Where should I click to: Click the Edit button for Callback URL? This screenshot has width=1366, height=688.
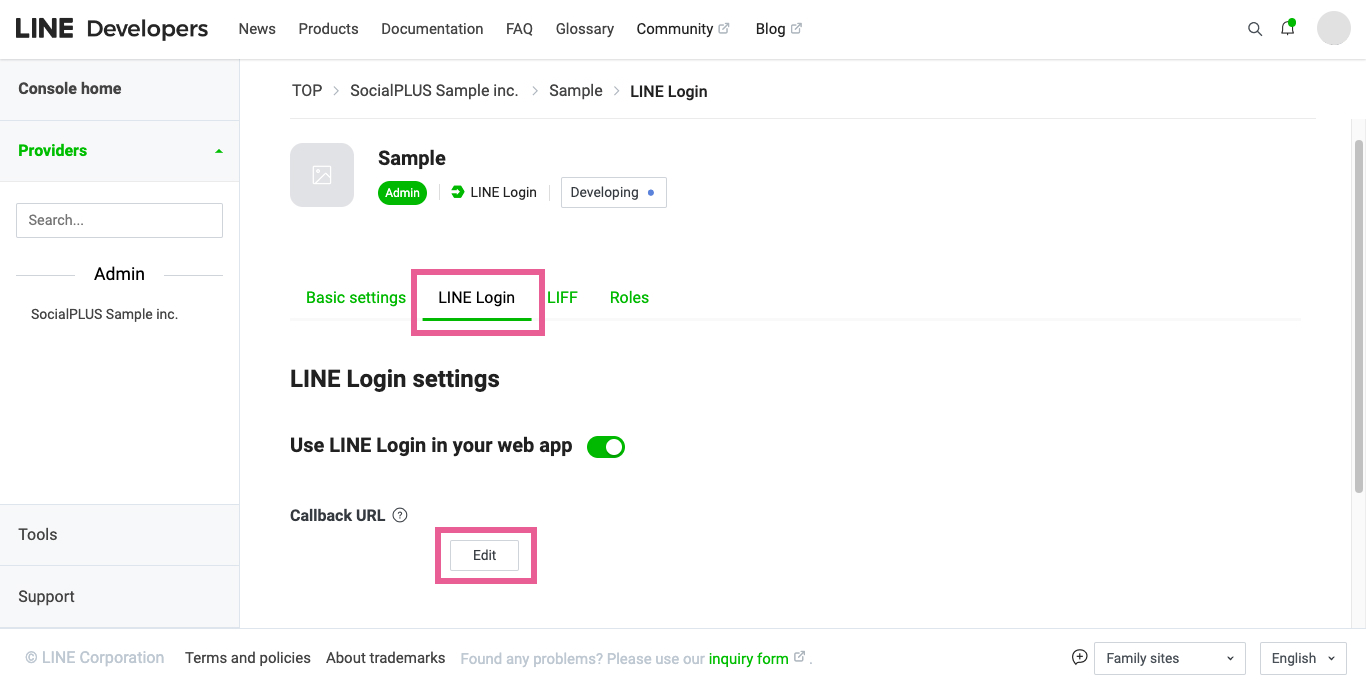(x=485, y=555)
